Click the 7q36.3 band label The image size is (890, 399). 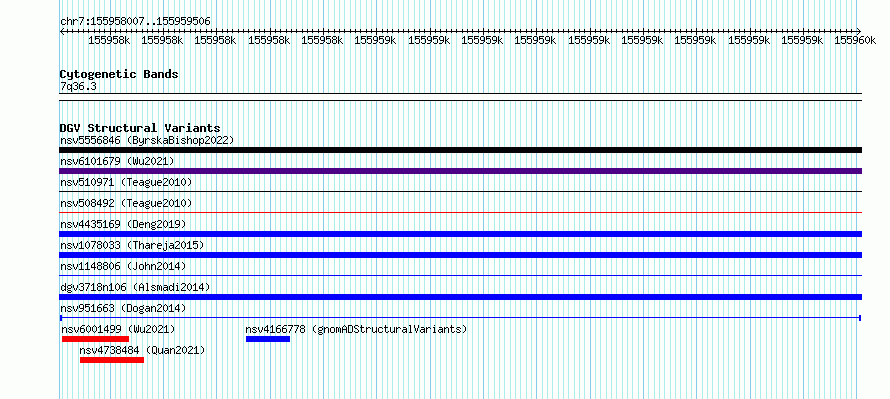[x=78, y=87]
